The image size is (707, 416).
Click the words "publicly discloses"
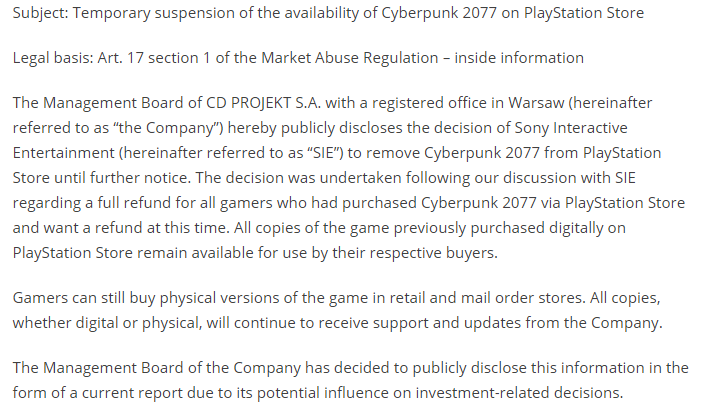(384, 128)
